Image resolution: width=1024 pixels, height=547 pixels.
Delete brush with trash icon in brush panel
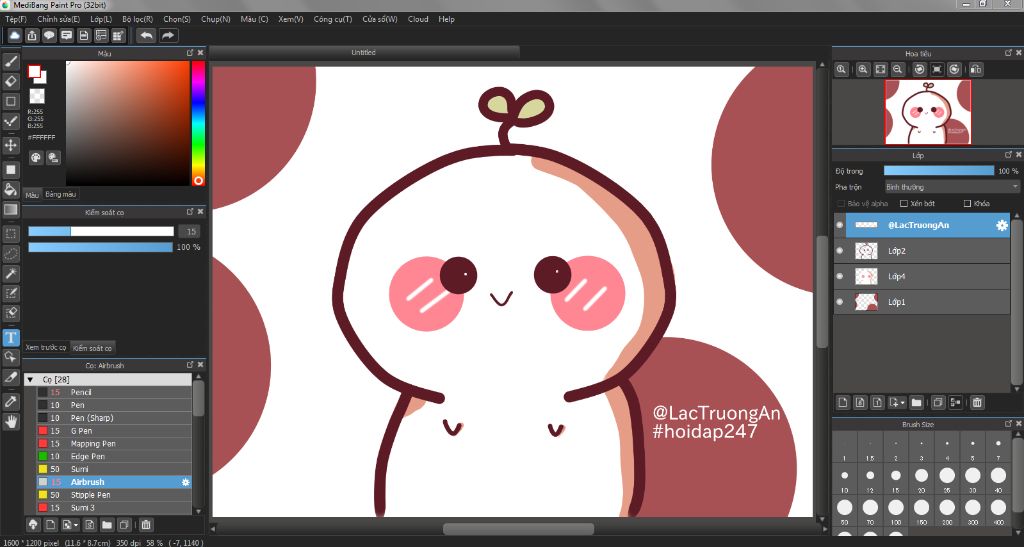pos(146,524)
